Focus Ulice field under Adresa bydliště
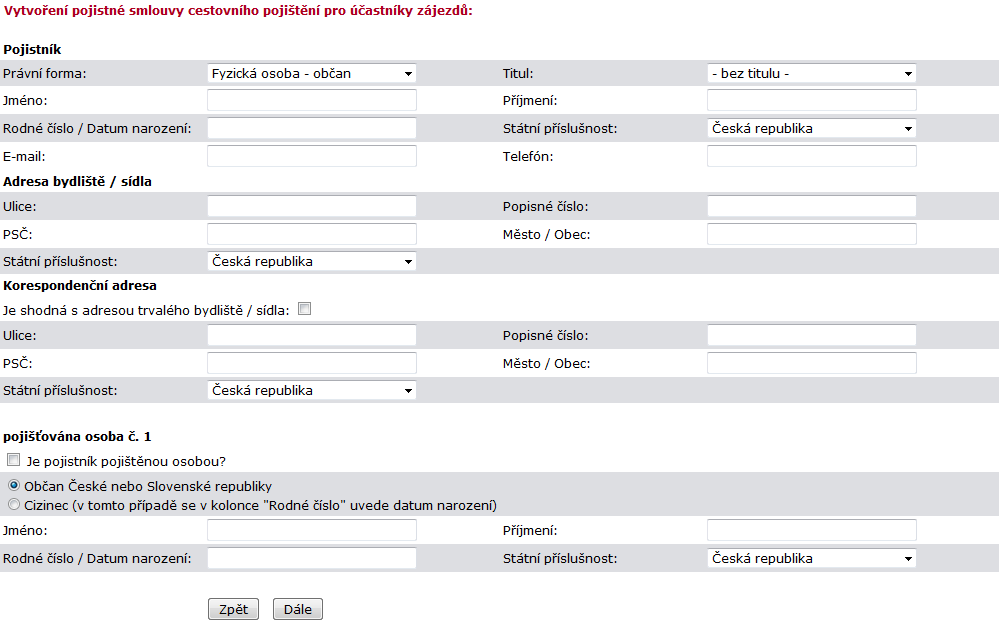Image resolution: width=999 pixels, height=623 pixels. point(312,206)
